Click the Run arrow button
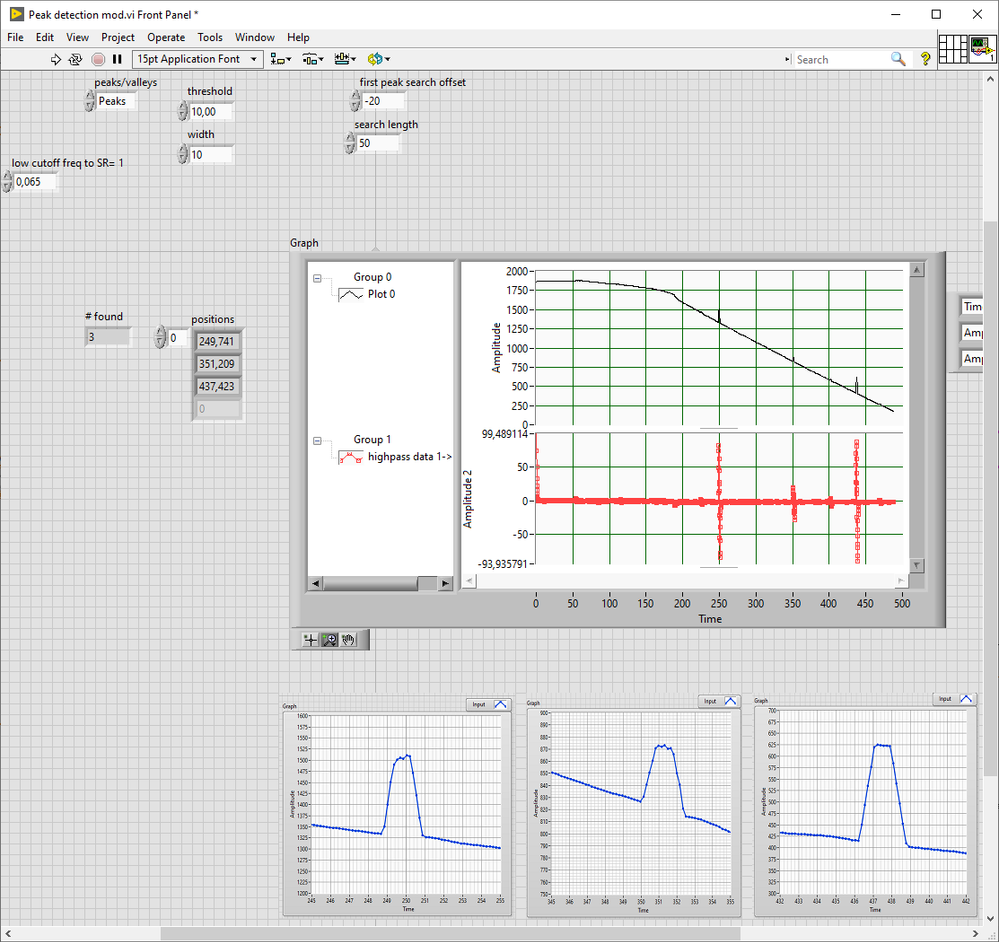This screenshot has width=999, height=942. click(55, 59)
